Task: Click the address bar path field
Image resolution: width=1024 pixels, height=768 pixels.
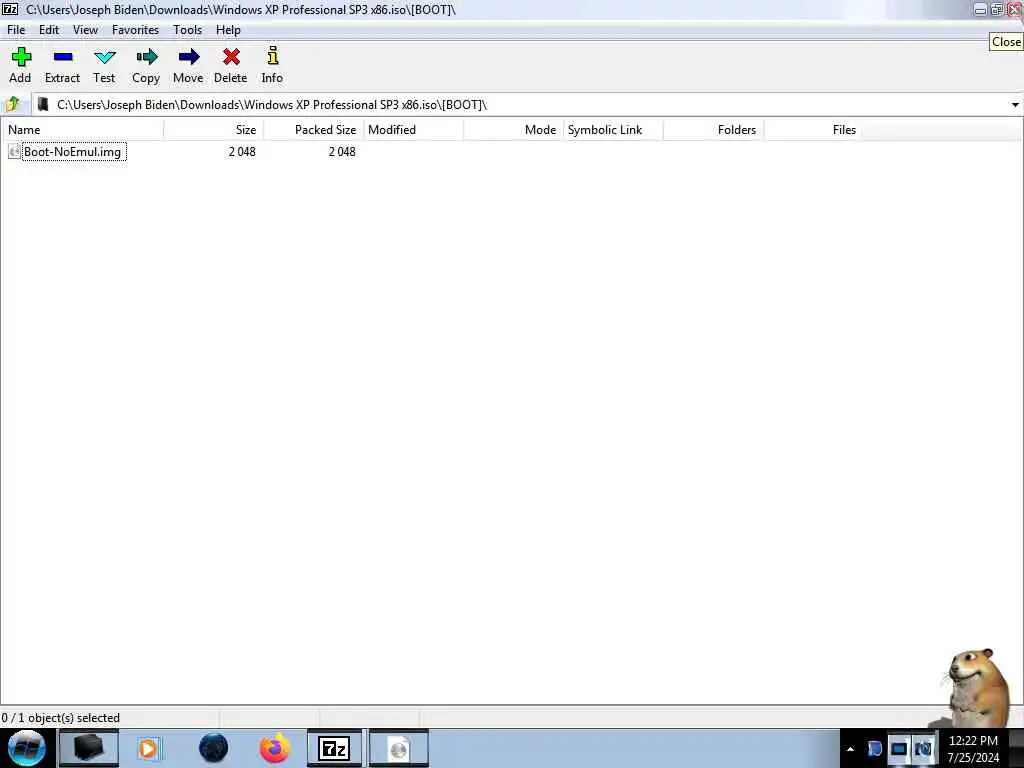Action: (x=526, y=104)
